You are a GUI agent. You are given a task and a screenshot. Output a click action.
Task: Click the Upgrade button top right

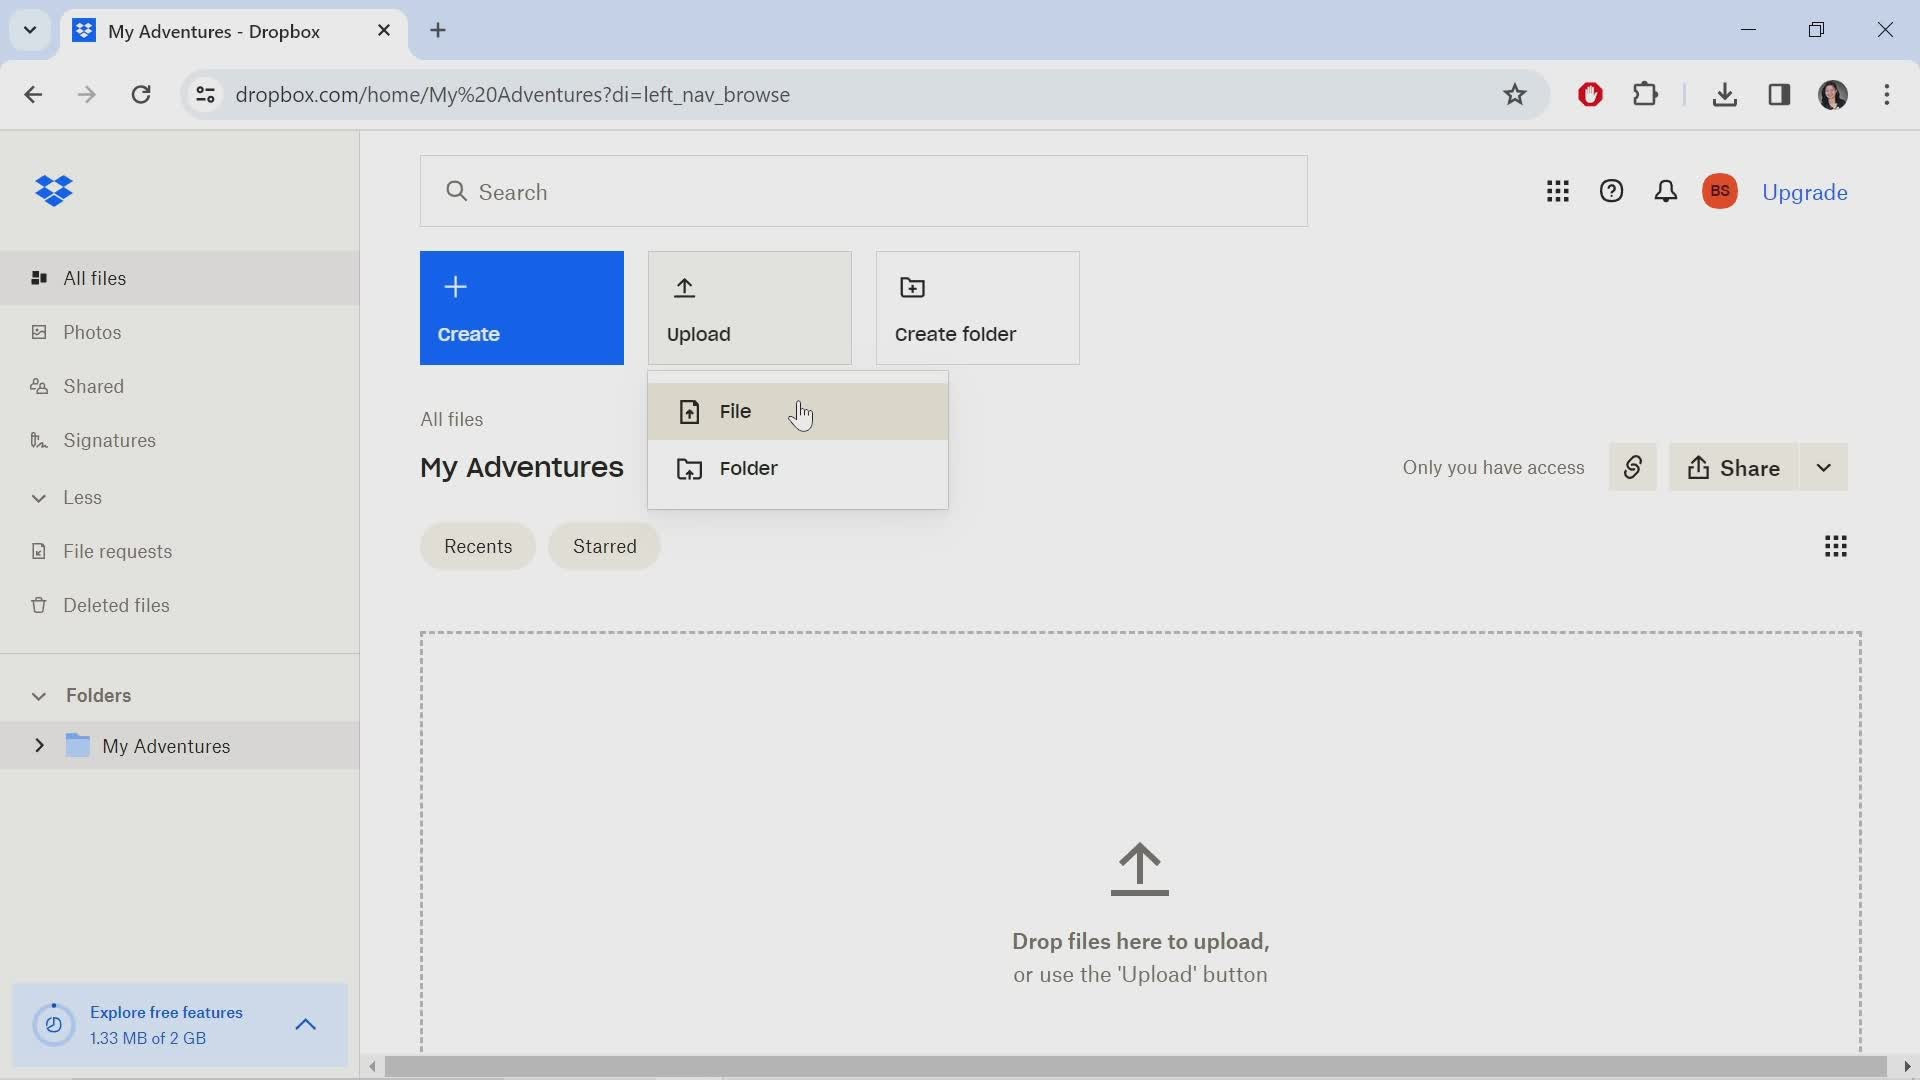coord(1804,191)
